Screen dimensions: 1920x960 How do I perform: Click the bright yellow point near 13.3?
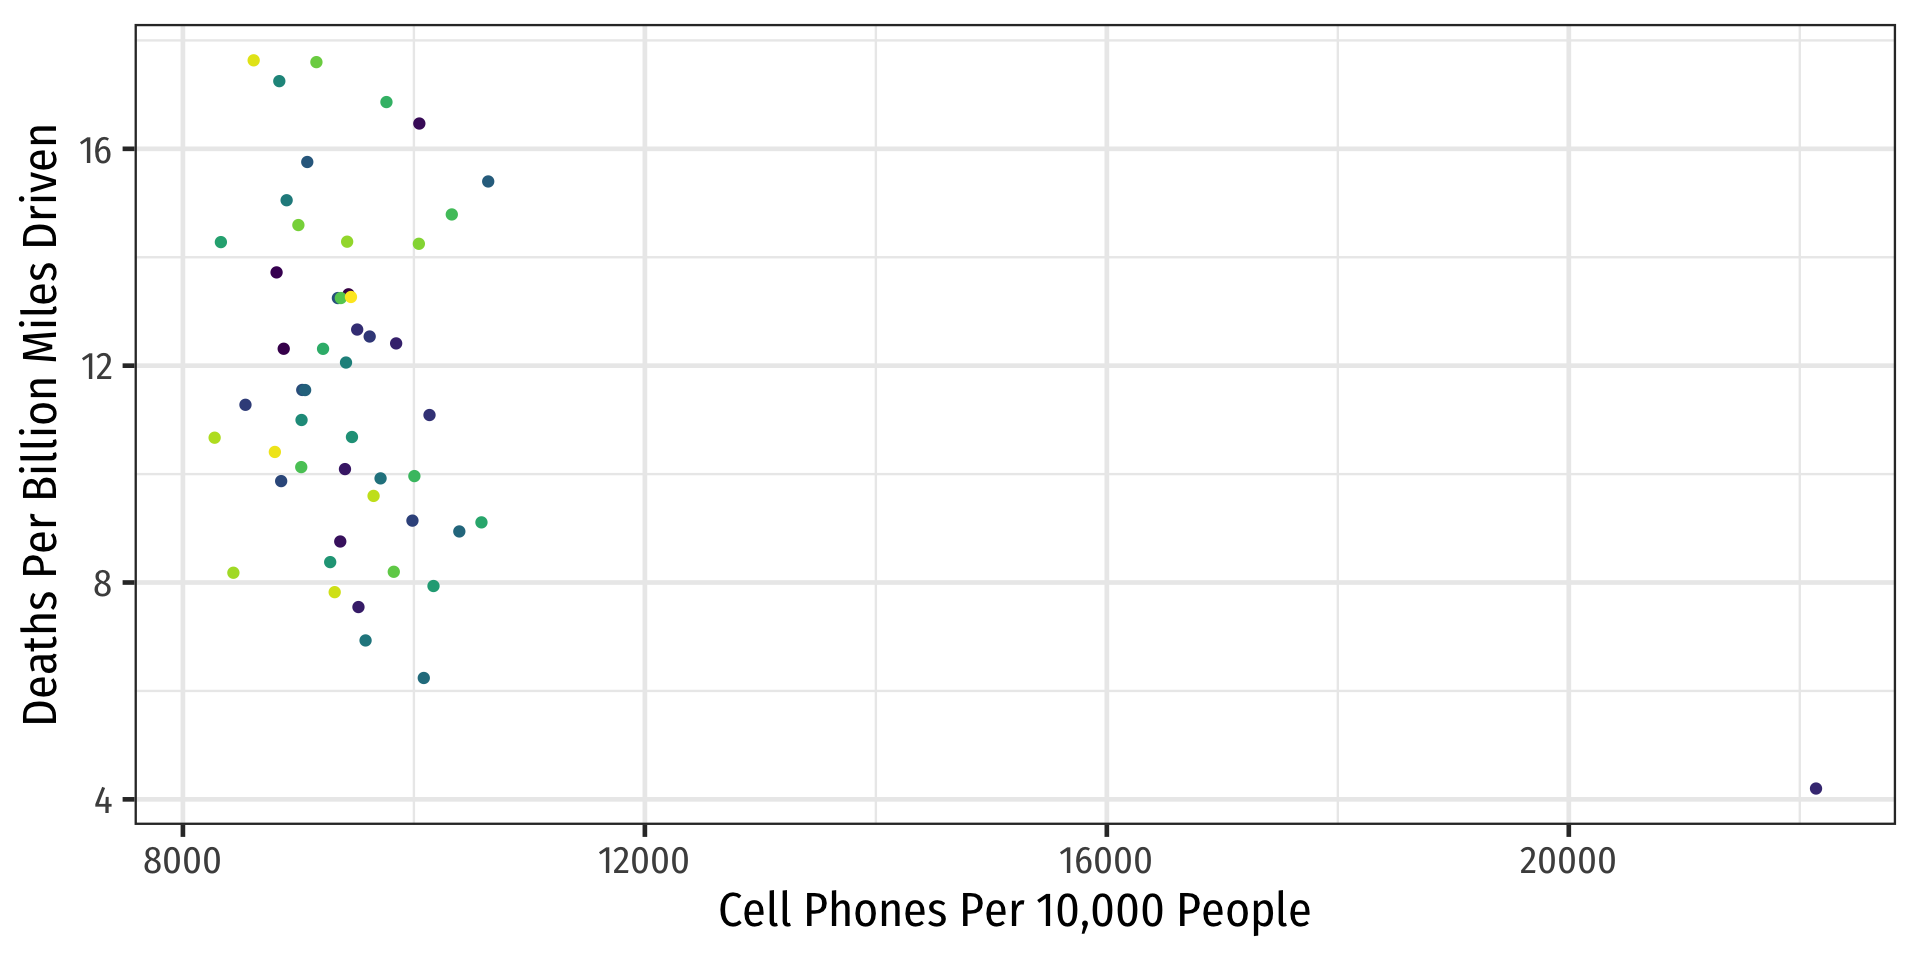351,297
